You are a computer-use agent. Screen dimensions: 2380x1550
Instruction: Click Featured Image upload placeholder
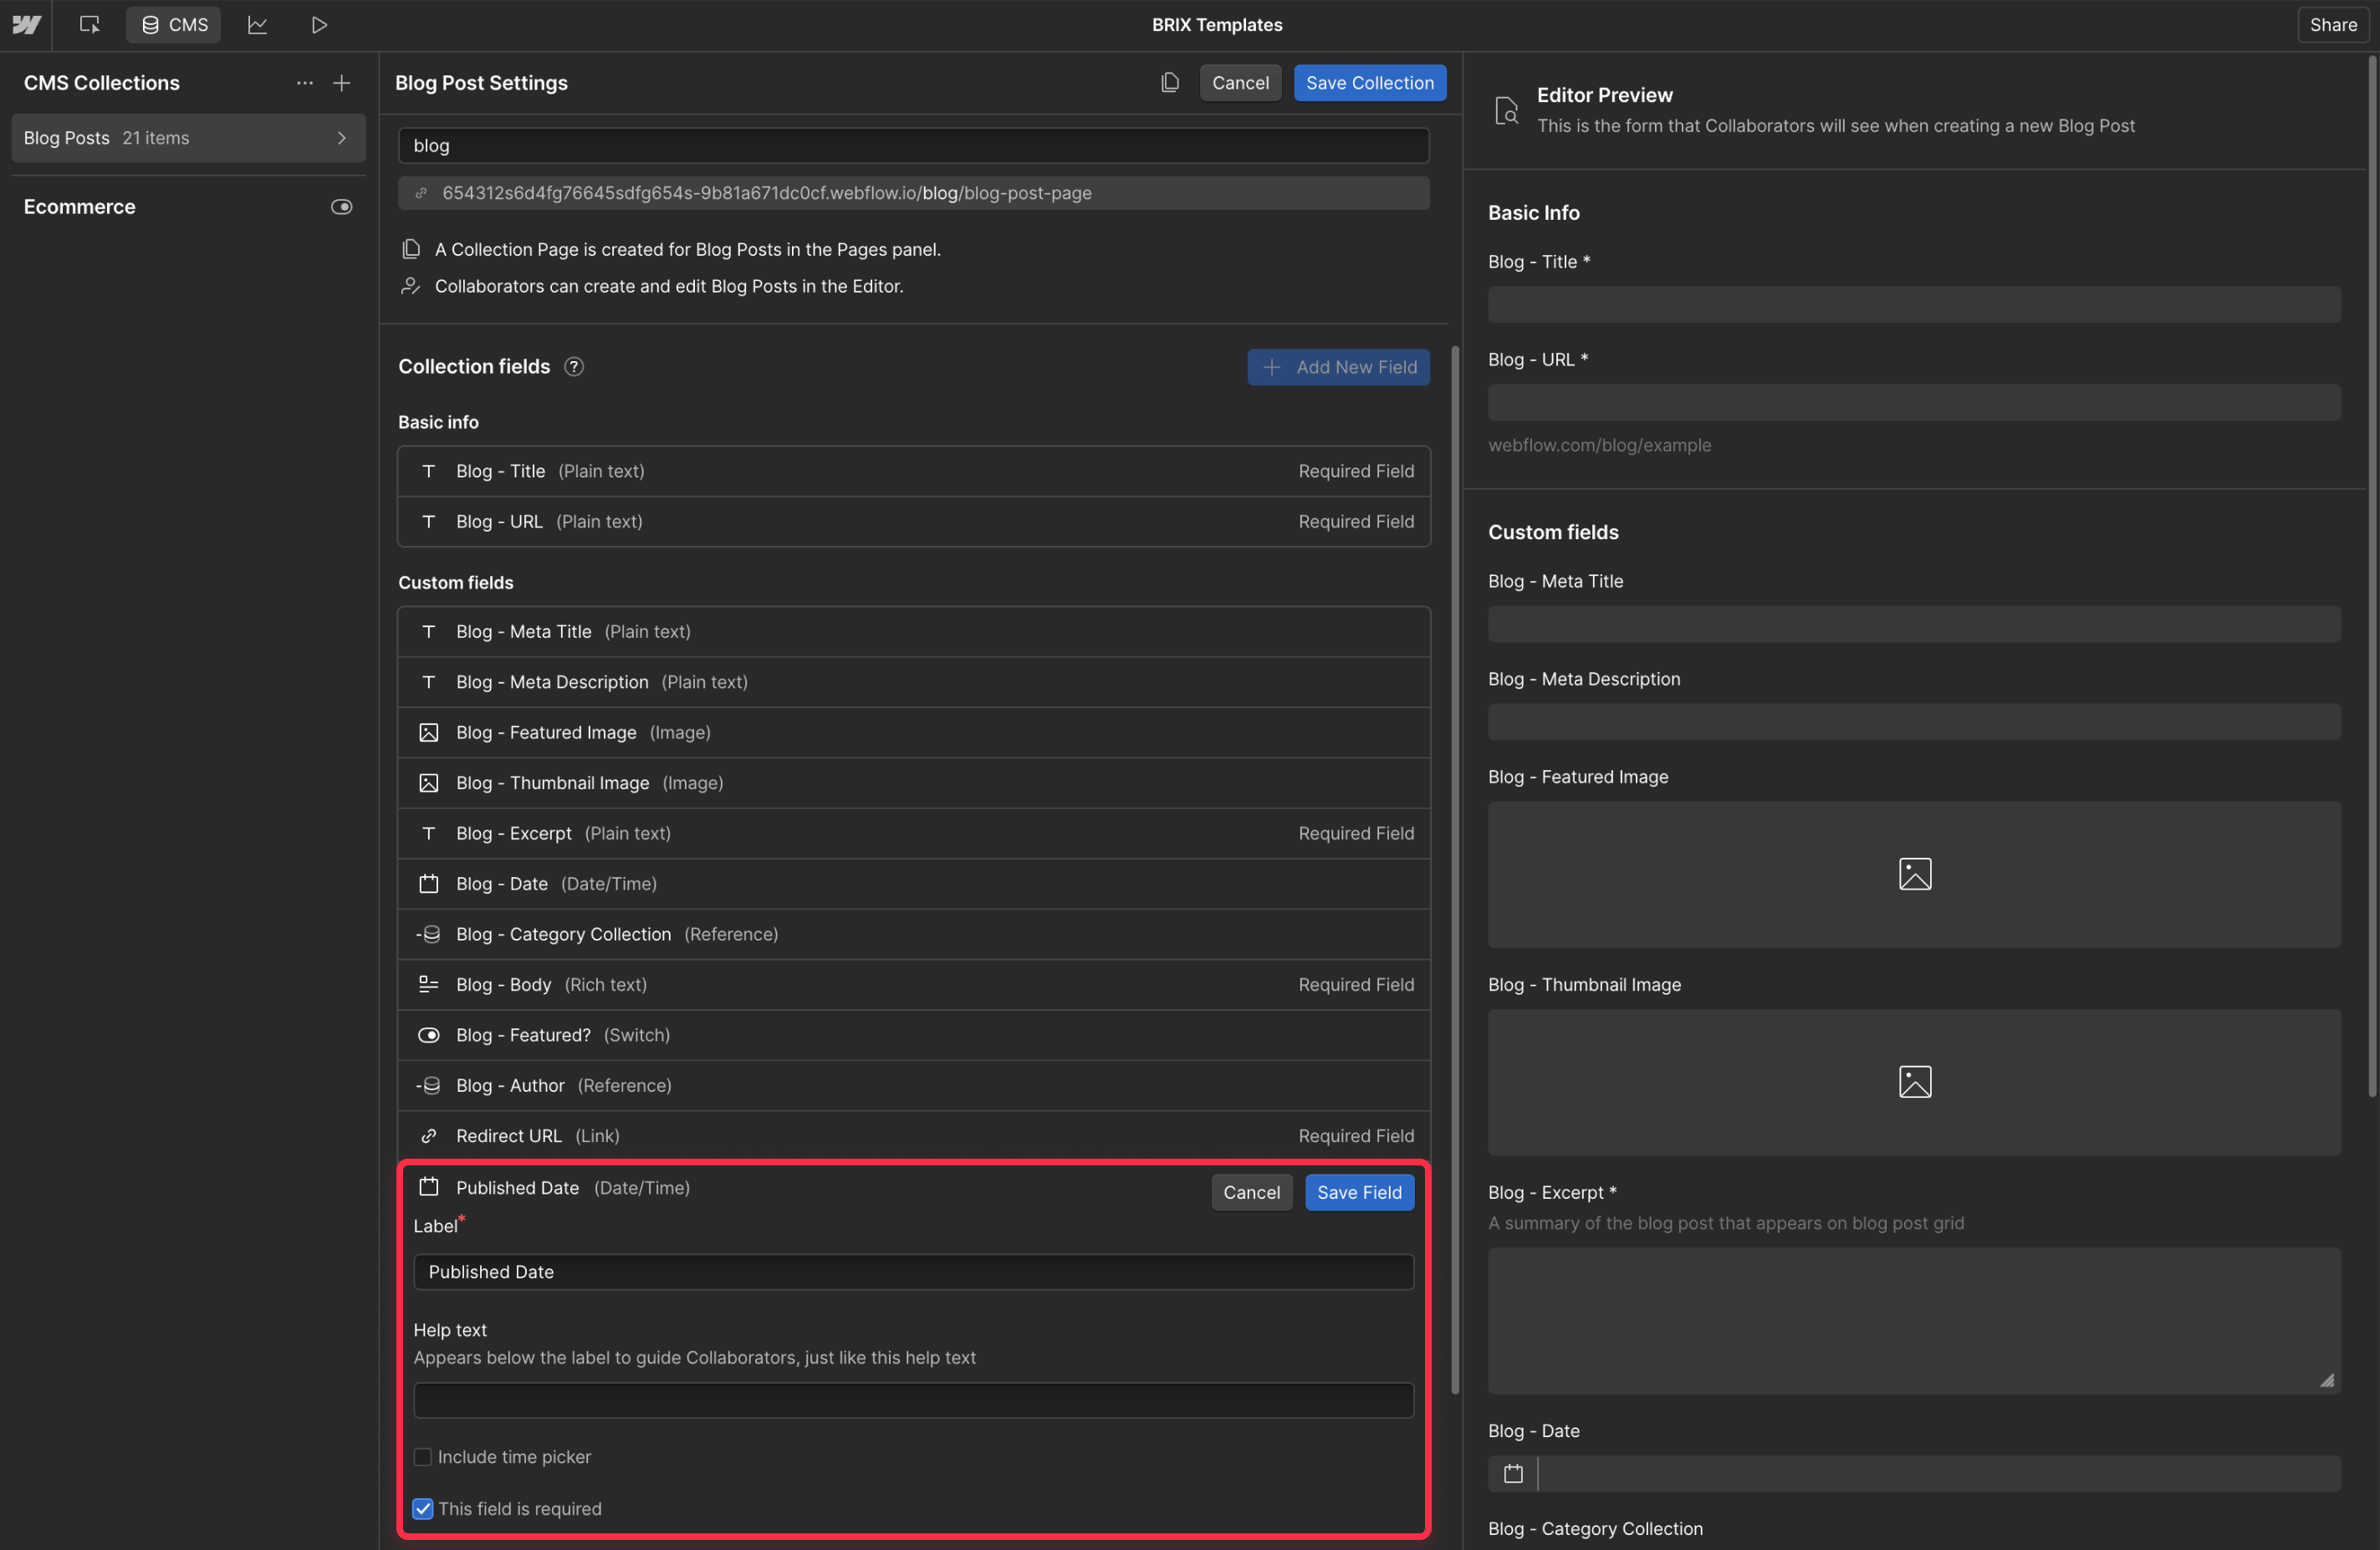(x=1913, y=875)
